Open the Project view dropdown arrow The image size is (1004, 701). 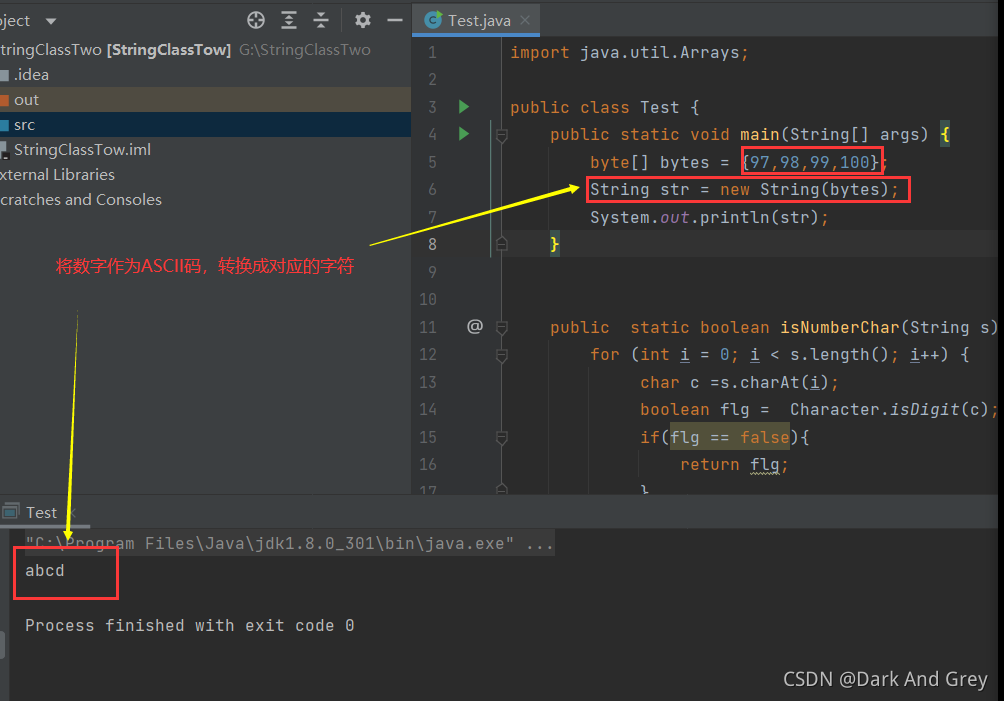click(x=51, y=21)
